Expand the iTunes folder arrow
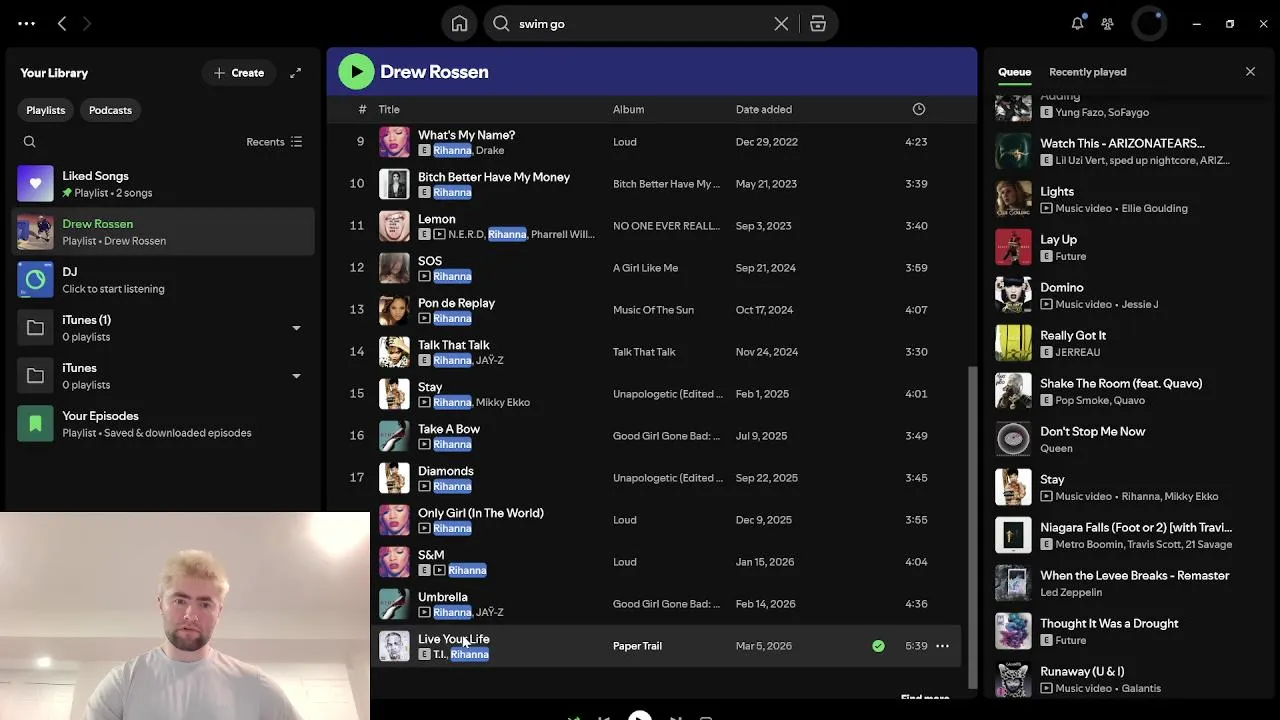The image size is (1280, 720). click(296, 376)
